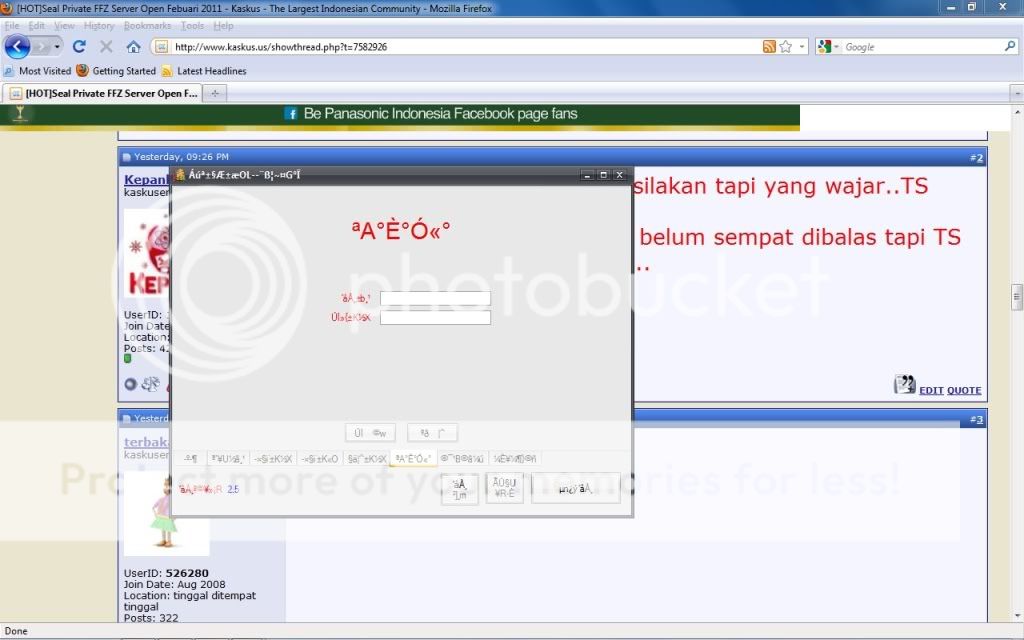Click the 'Join Date: Aug 2008' text
The width and height of the screenshot is (1024, 640).
175,584
